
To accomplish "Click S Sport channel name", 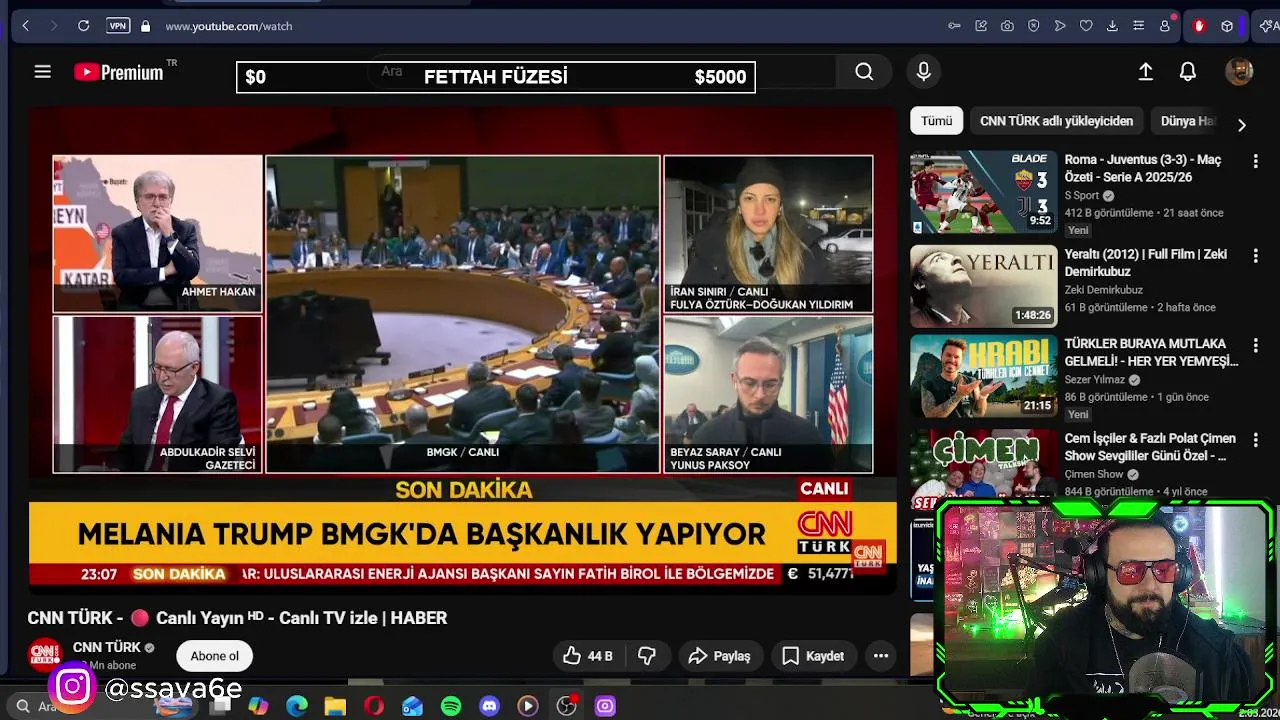I will click(1082, 196).
